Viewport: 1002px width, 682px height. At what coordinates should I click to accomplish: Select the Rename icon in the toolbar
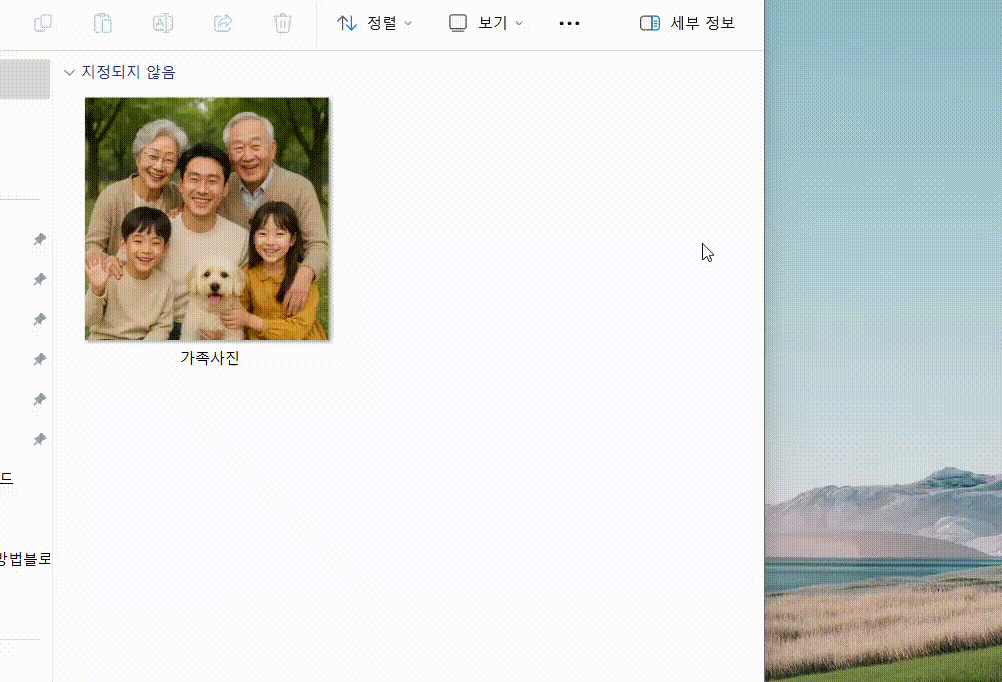163,23
